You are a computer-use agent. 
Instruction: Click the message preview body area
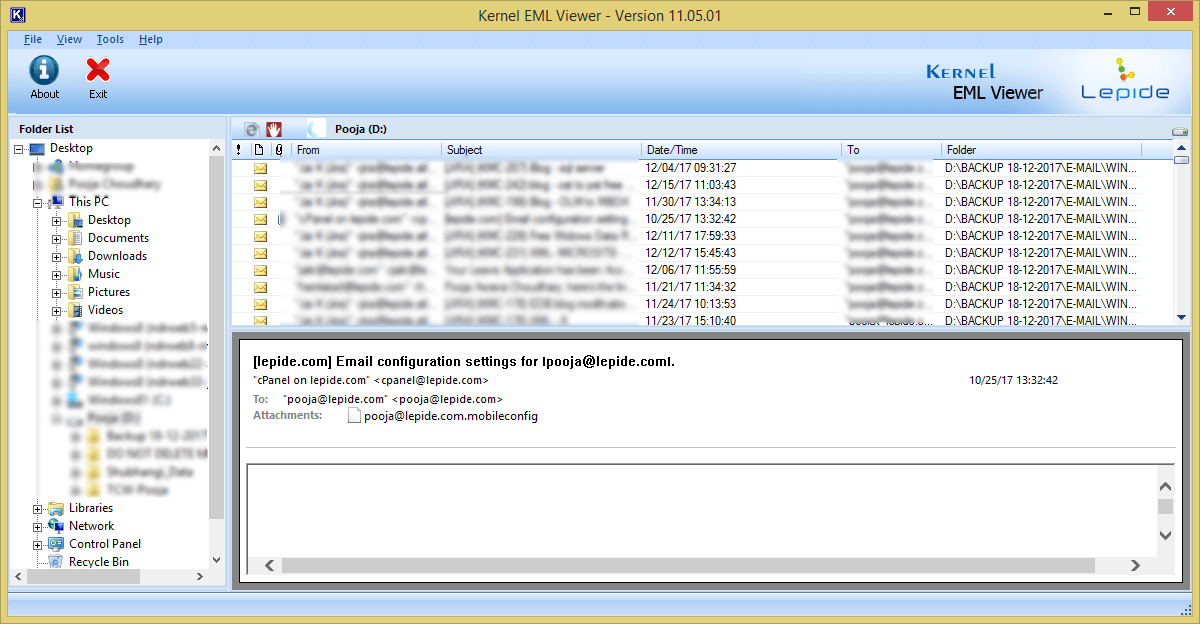pyautogui.click(x=701, y=510)
